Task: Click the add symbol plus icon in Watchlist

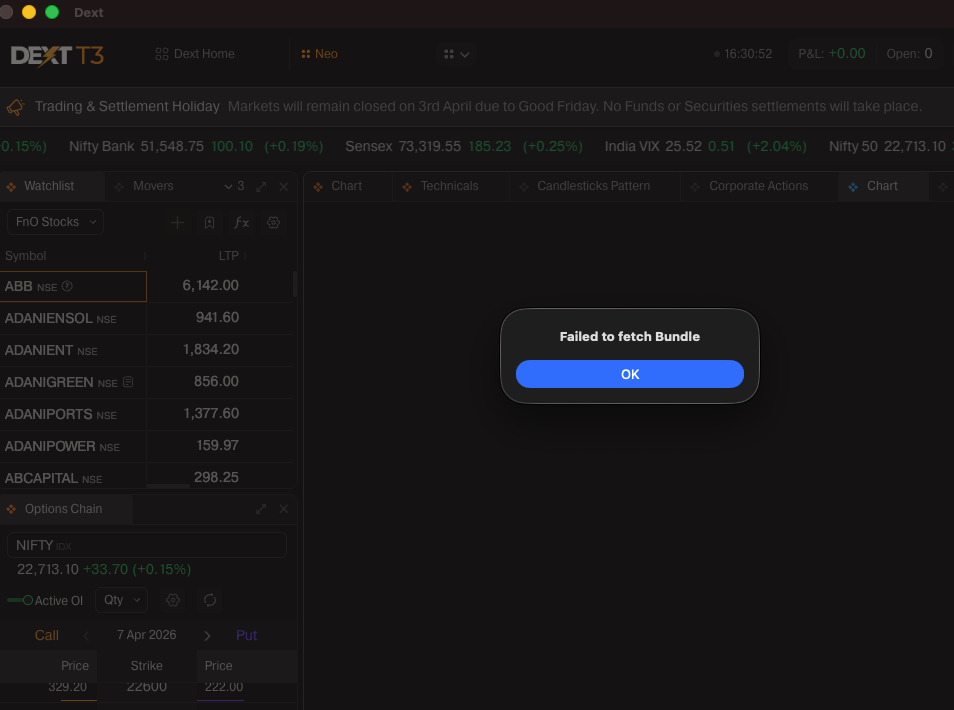Action: 177,223
